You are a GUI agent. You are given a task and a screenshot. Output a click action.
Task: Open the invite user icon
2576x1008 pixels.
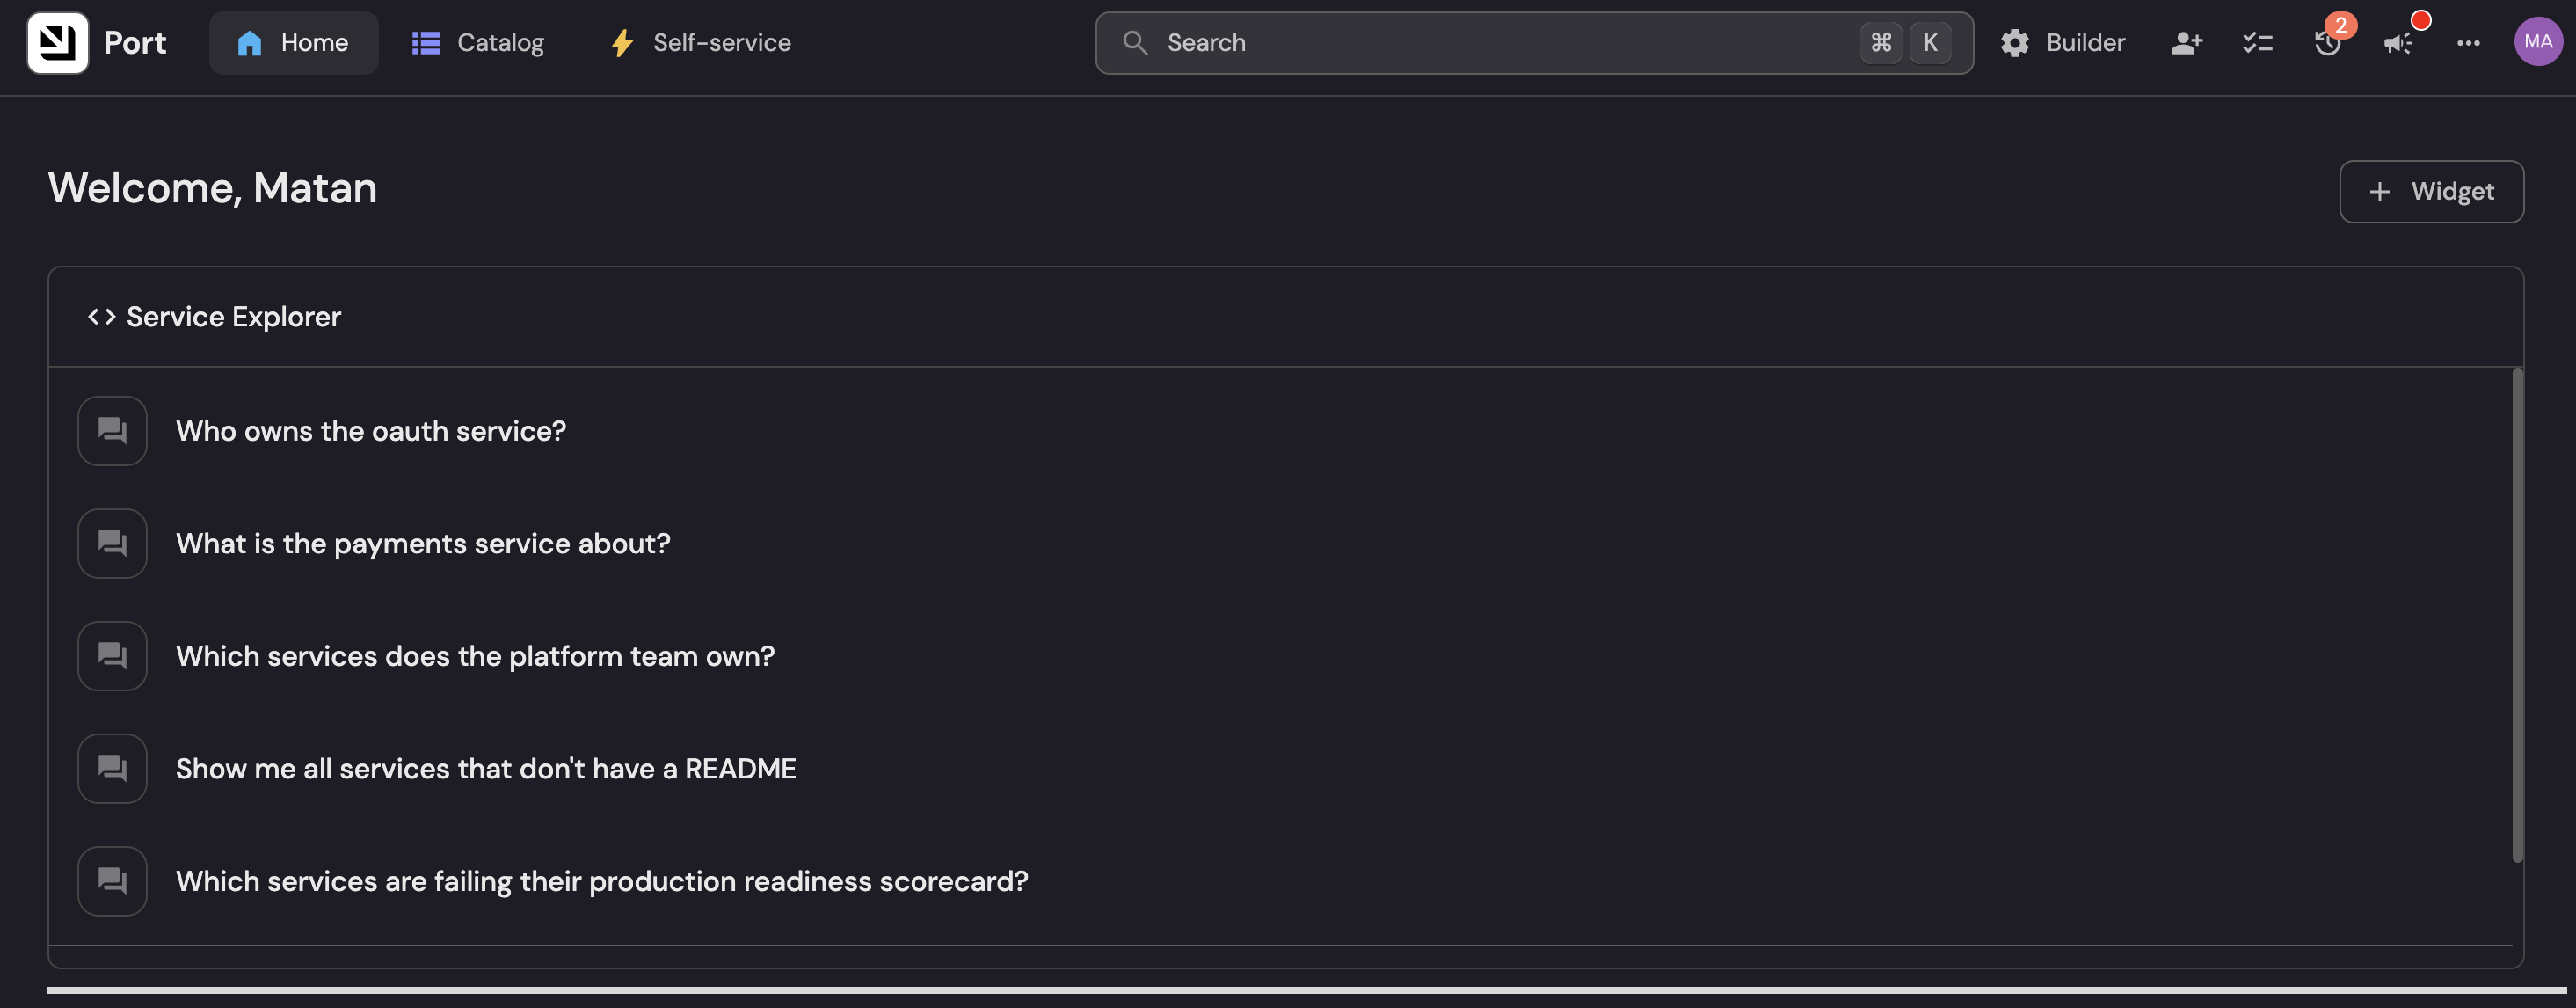point(2187,43)
